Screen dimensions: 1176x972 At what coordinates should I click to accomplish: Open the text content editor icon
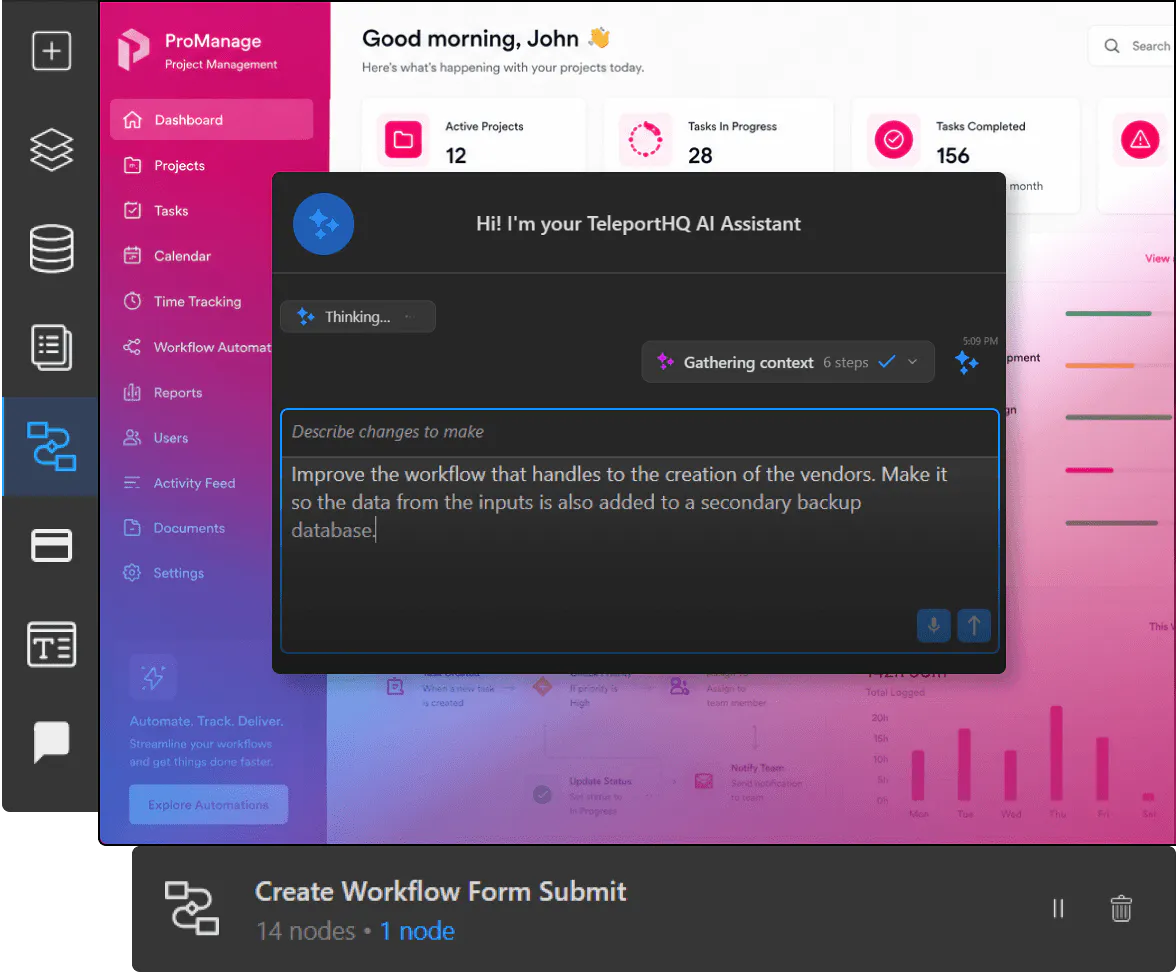coord(51,644)
